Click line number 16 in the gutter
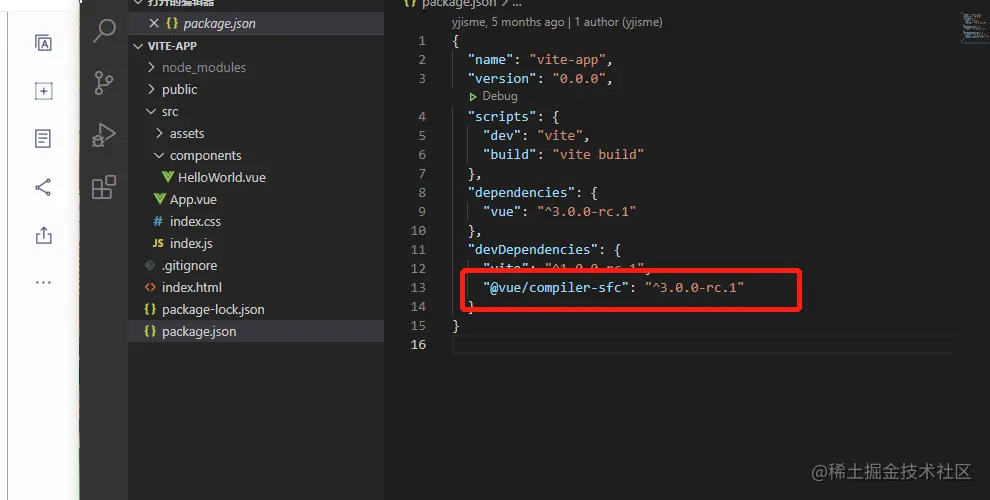This screenshot has height=500, width=990. (418, 344)
